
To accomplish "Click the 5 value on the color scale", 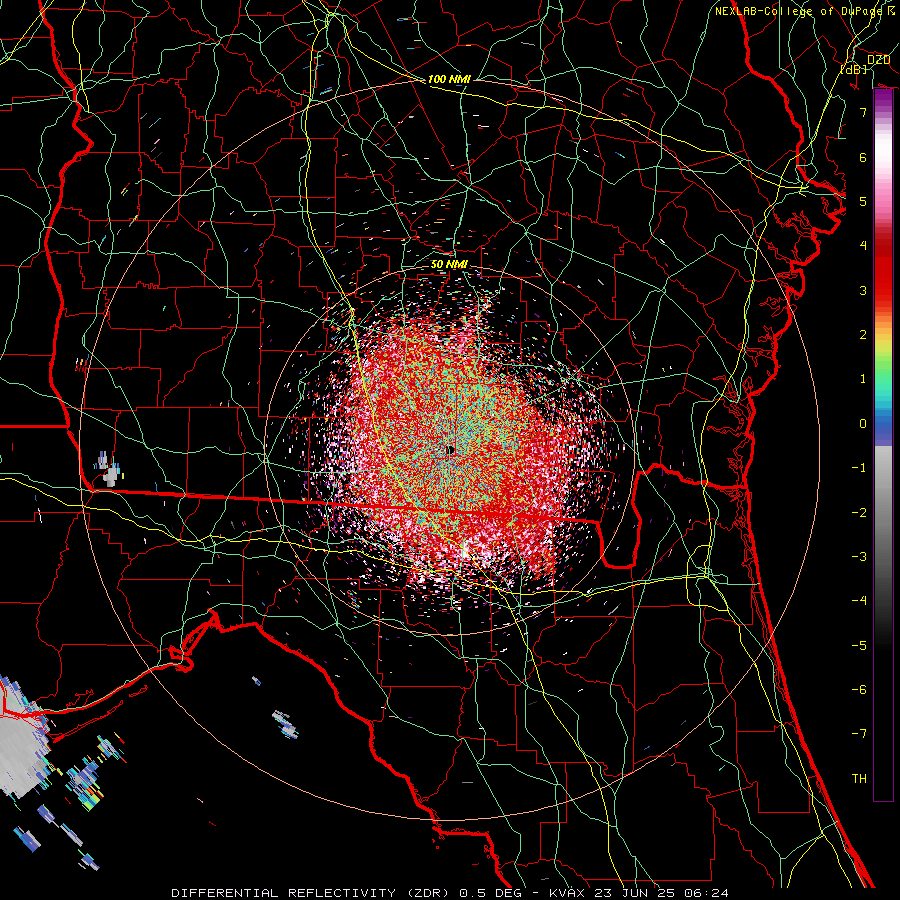I will 863,201.
